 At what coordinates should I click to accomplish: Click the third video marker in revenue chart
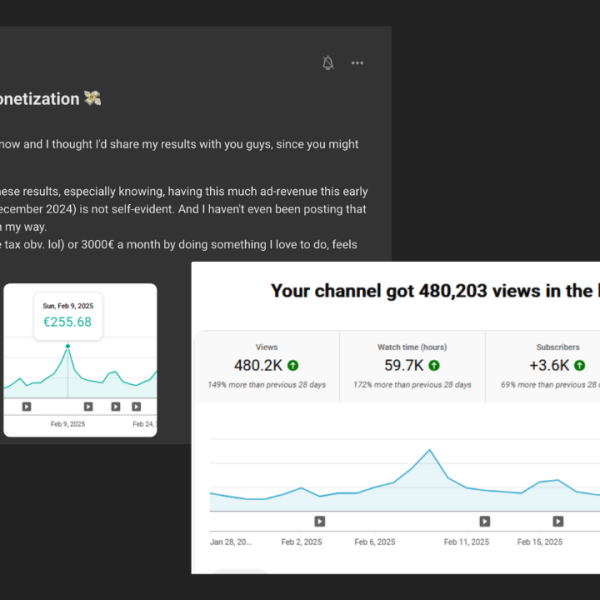click(115, 406)
